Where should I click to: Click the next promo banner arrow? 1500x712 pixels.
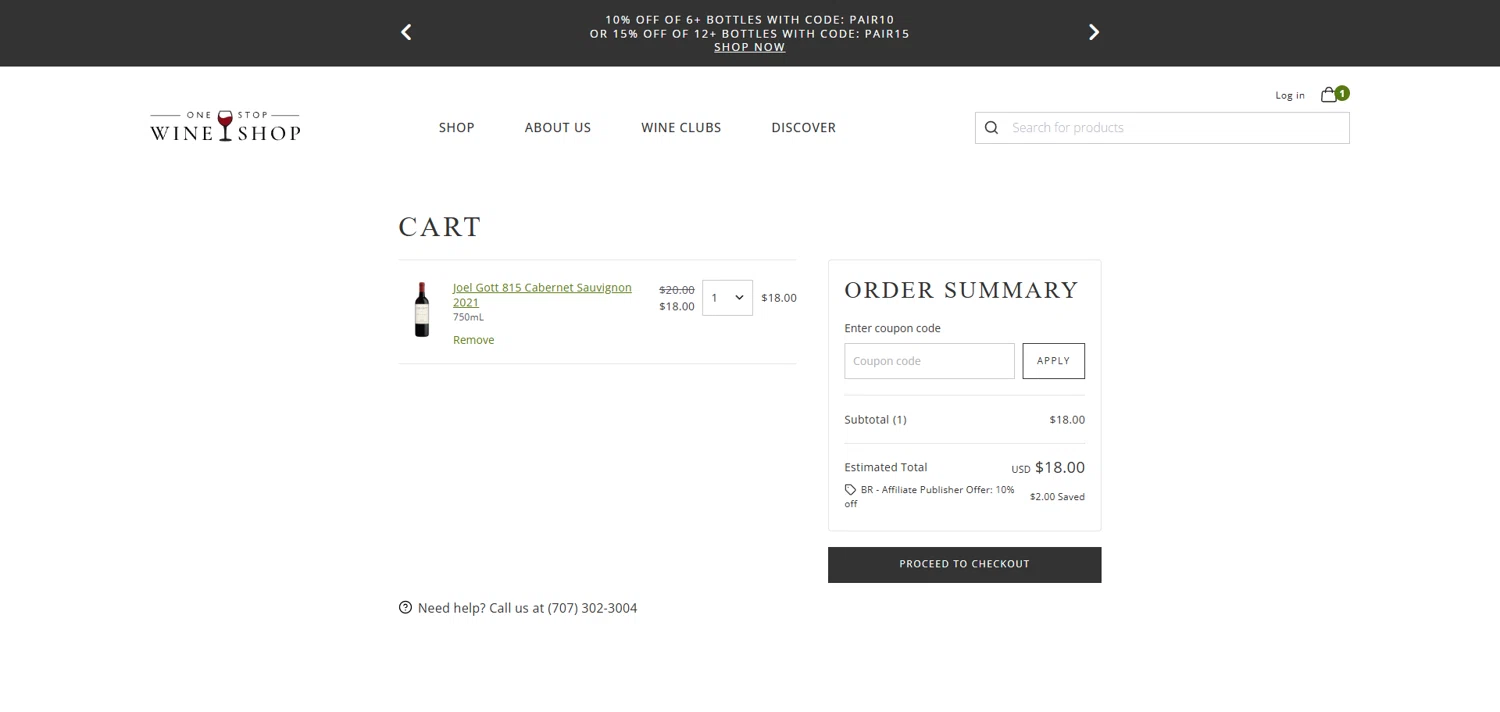pyautogui.click(x=1093, y=32)
